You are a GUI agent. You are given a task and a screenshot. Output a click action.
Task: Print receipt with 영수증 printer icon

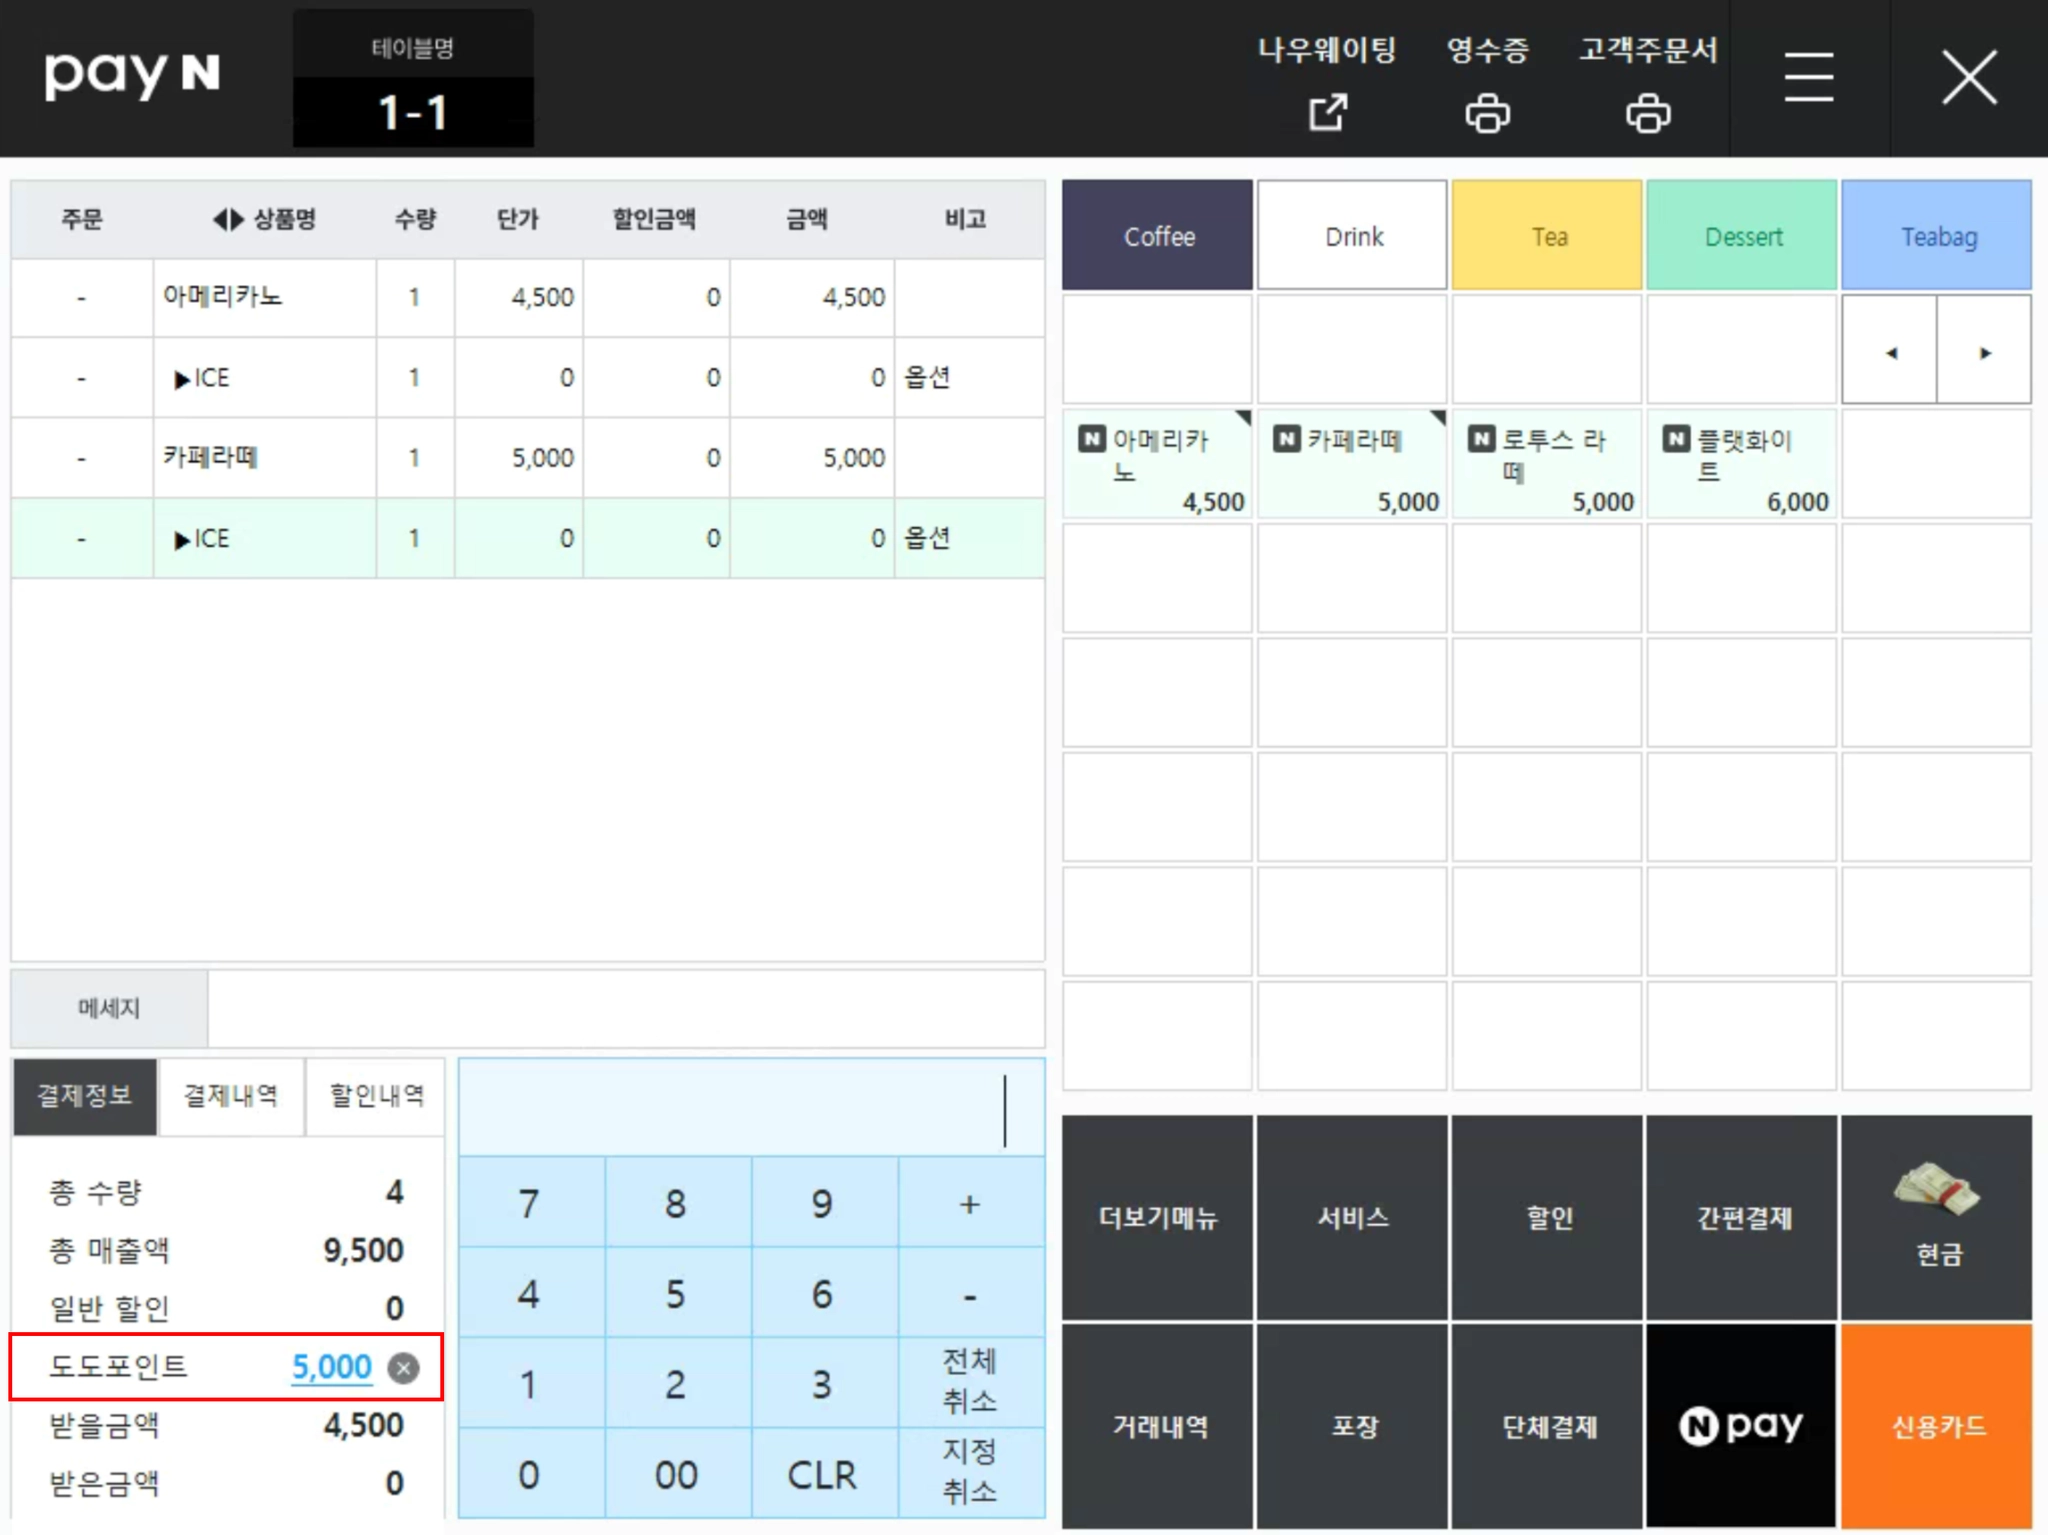coord(1487,112)
